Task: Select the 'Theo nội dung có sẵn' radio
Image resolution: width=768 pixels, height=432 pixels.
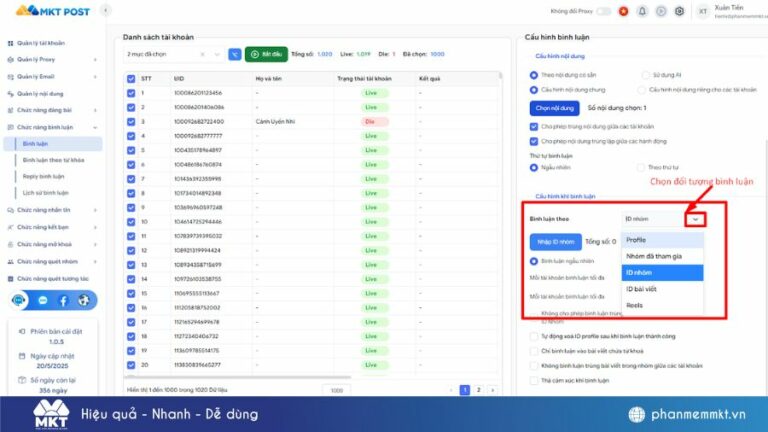Action: point(534,75)
